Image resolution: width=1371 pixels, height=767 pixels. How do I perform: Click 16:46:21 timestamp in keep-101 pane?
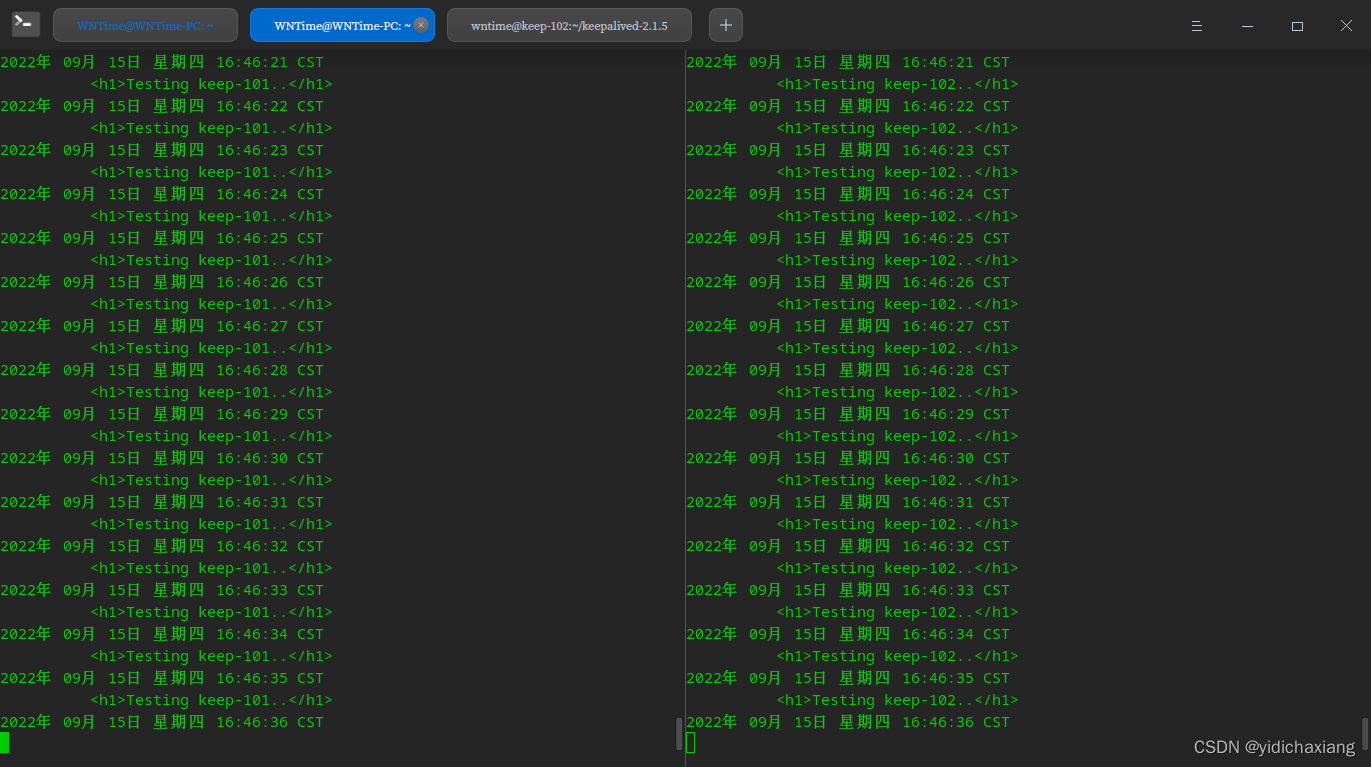coord(252,62)
